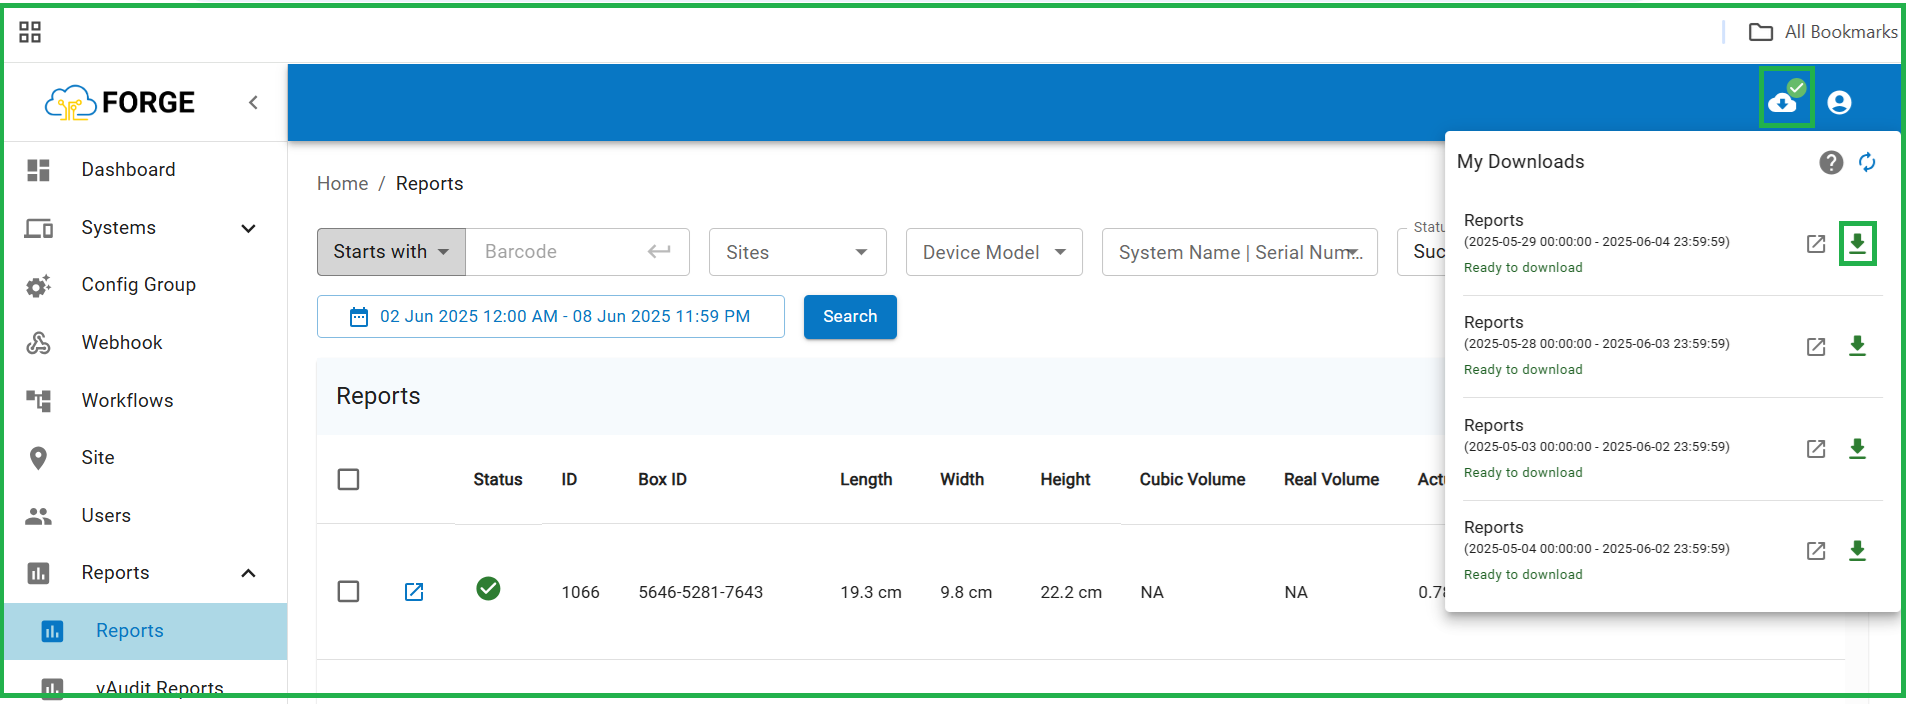The width and height of the screenshot is (1906, 704).
Task: Open the Sites dropdown filter
Action: (797, 252)
